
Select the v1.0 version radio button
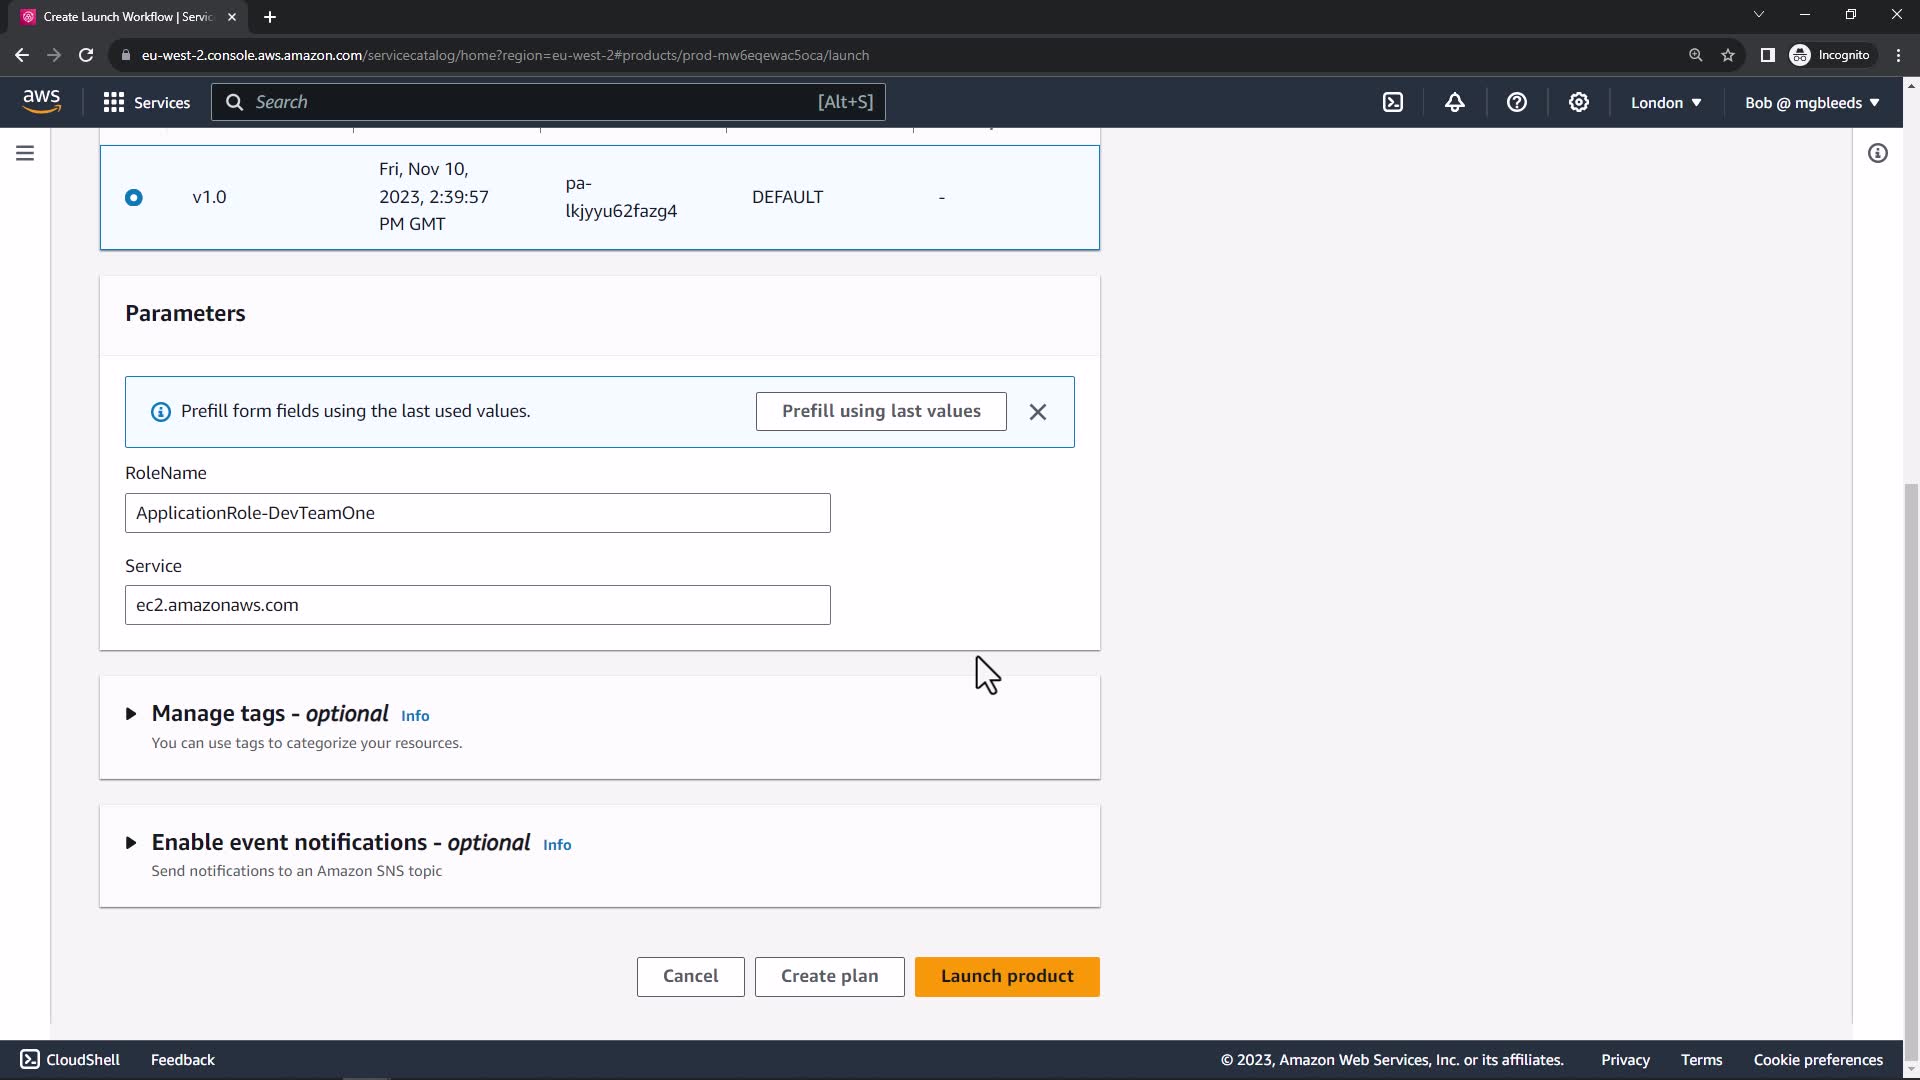(134, 197)
